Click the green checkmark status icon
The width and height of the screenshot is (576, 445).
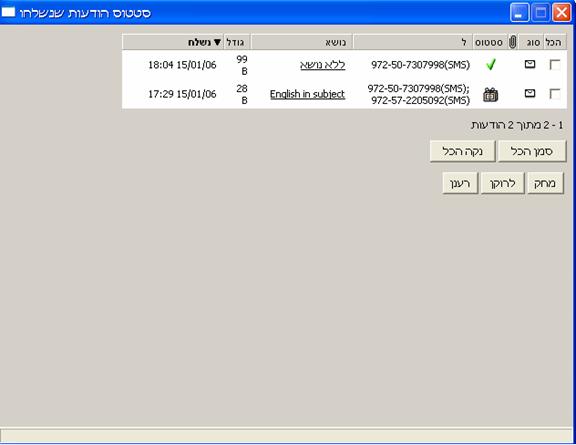coord(491,65)
